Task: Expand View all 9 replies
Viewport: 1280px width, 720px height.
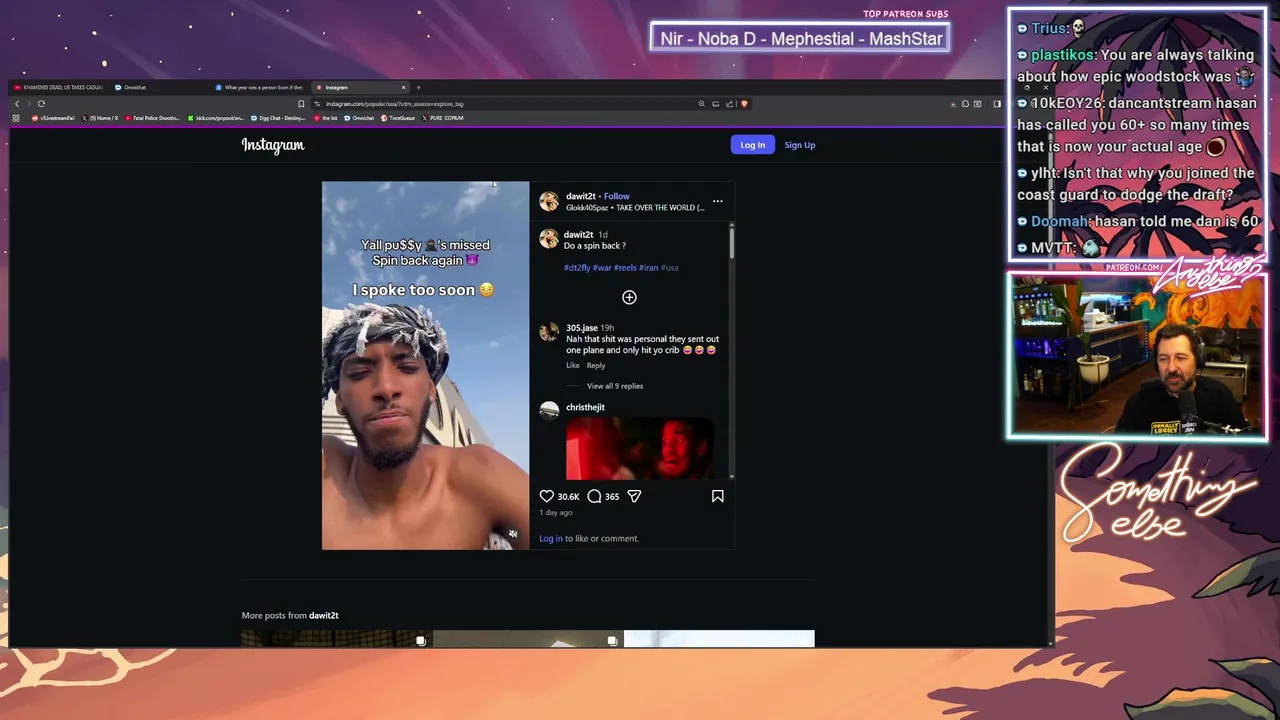Action: coord(615,386)
